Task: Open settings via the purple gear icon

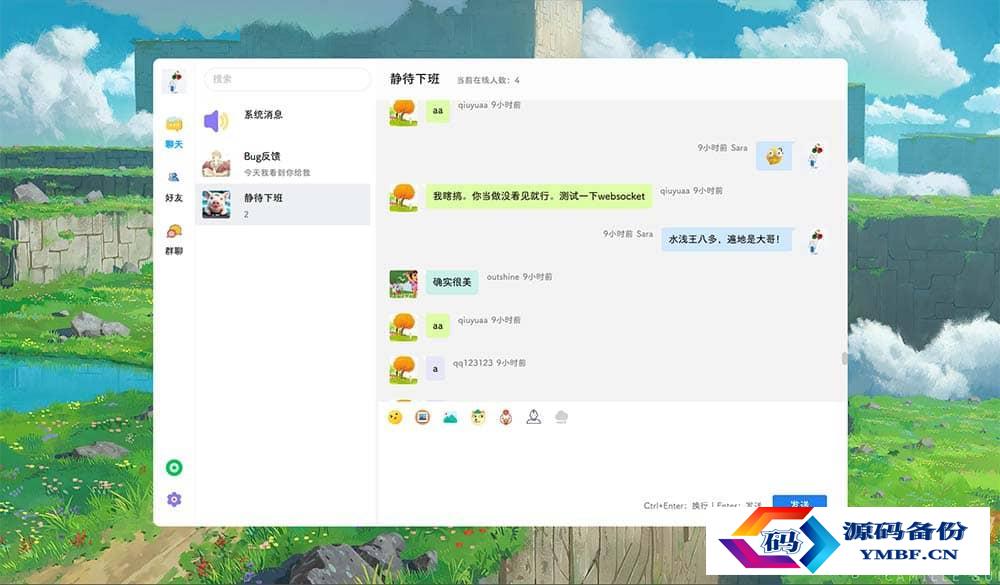Action: click(174, 499)
